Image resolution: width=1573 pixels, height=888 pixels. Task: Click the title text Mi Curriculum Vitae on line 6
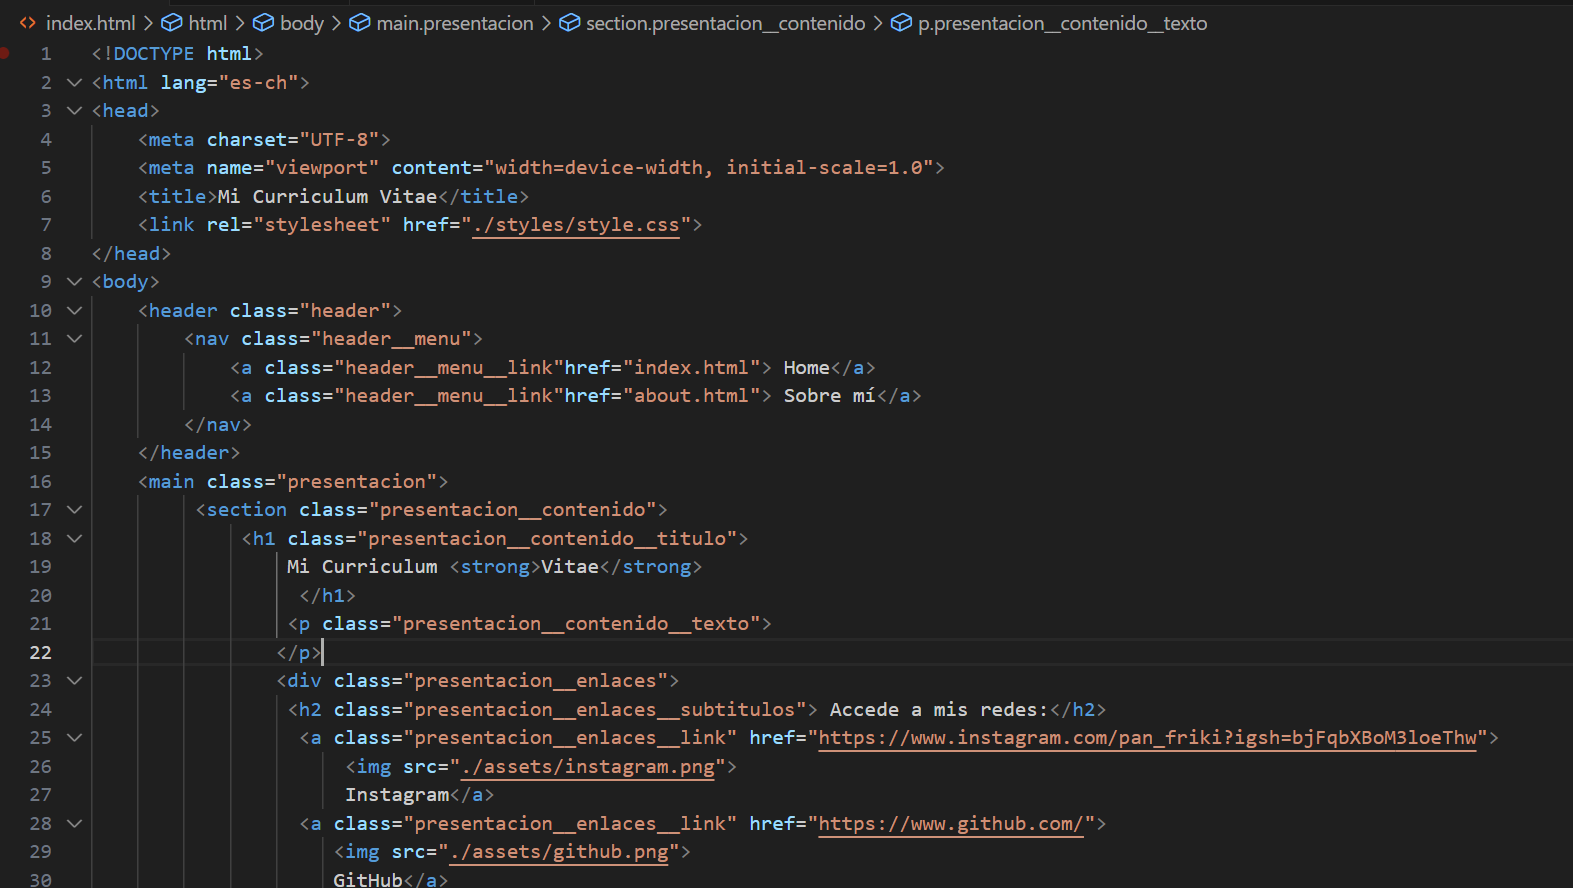click(328, 196)
